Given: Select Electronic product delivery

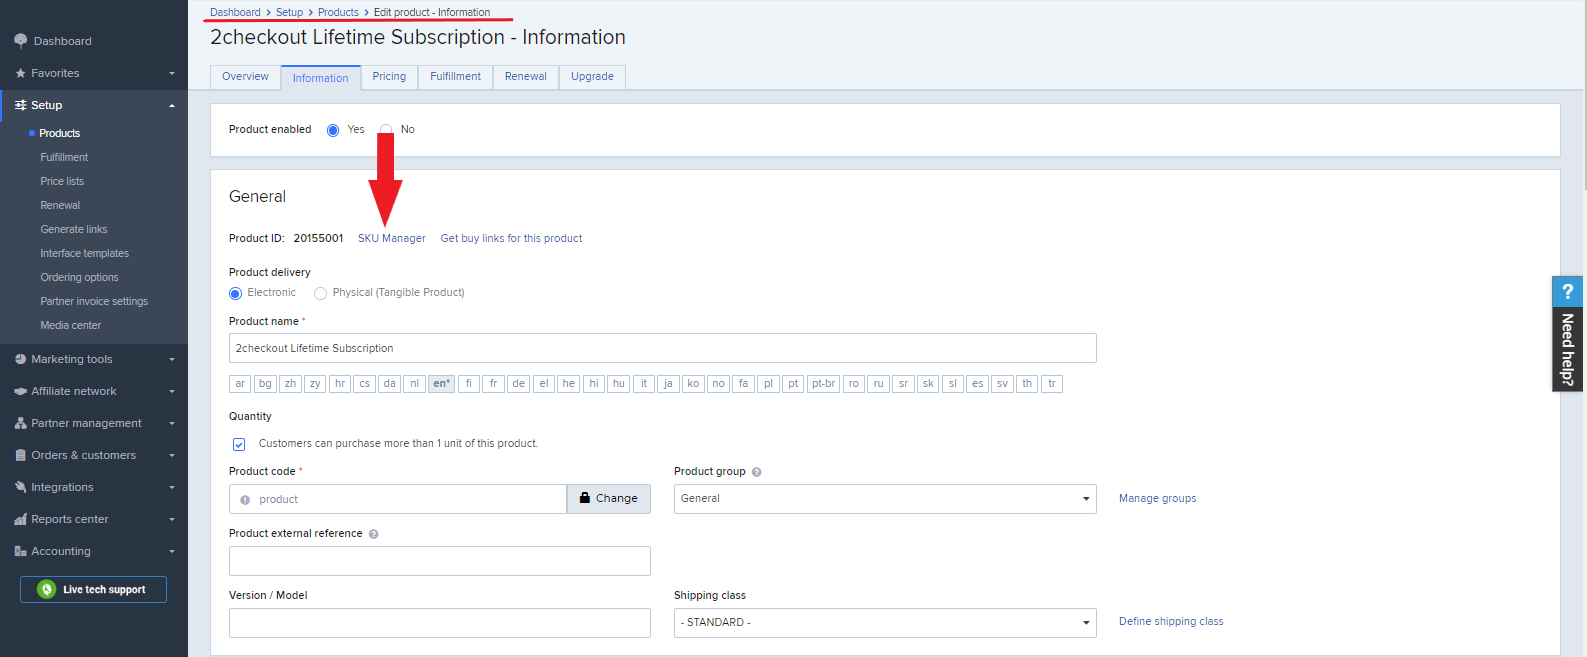Looking at the screenshot, I should pos(235,293).
